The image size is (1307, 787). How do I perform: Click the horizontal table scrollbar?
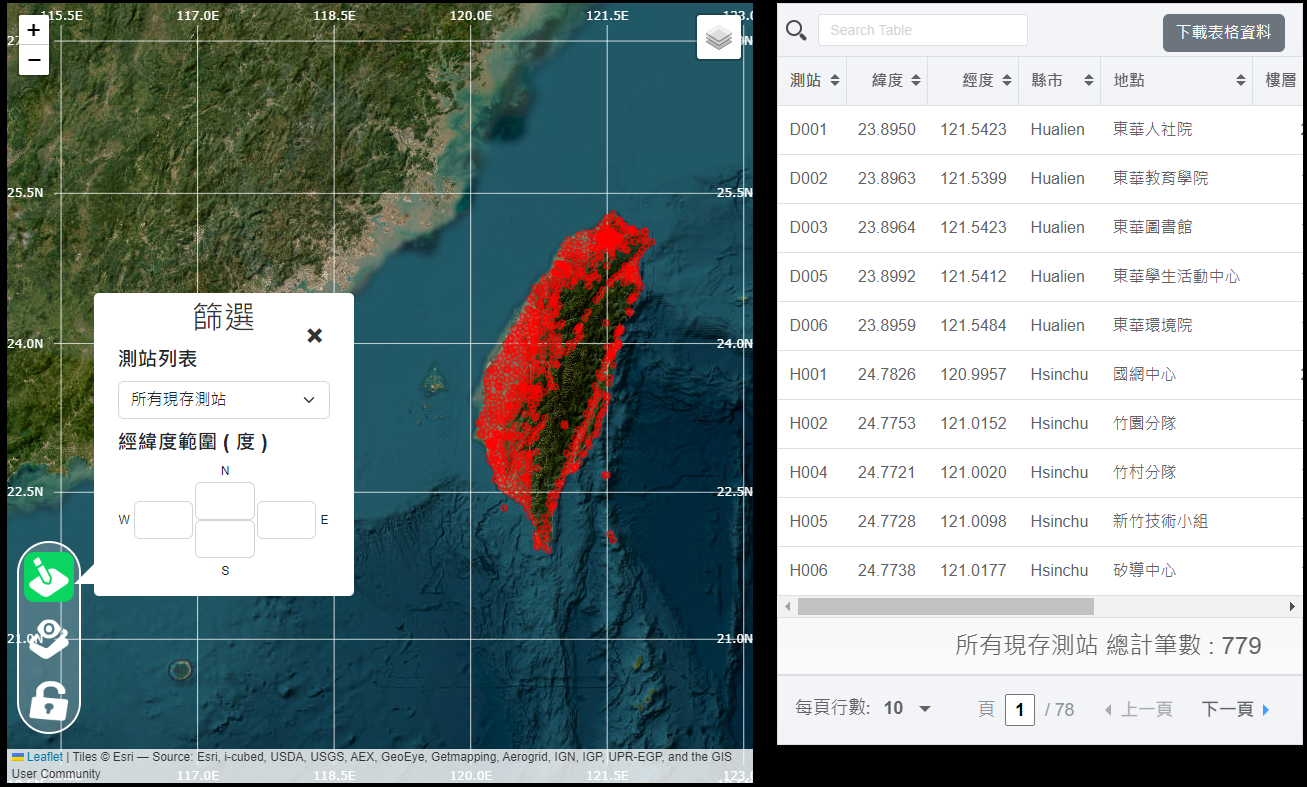tap(945, 606)
